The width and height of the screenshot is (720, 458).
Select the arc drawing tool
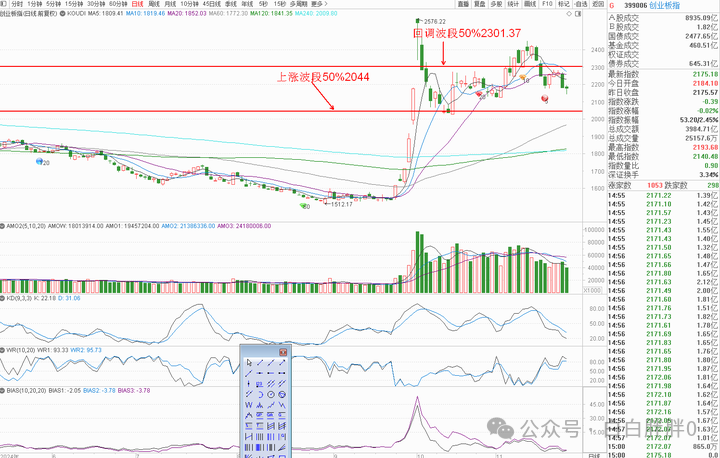coord(260,394)
